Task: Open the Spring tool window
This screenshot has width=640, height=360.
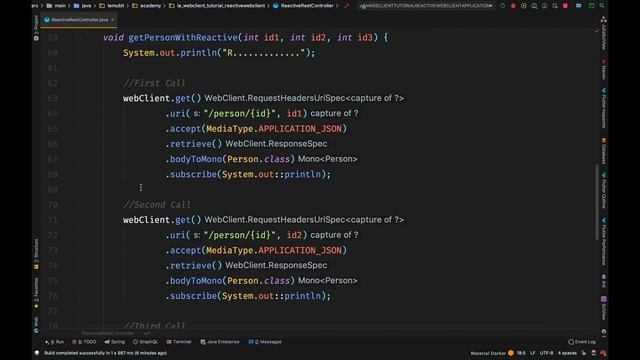Action: click(x=115, y=342)
